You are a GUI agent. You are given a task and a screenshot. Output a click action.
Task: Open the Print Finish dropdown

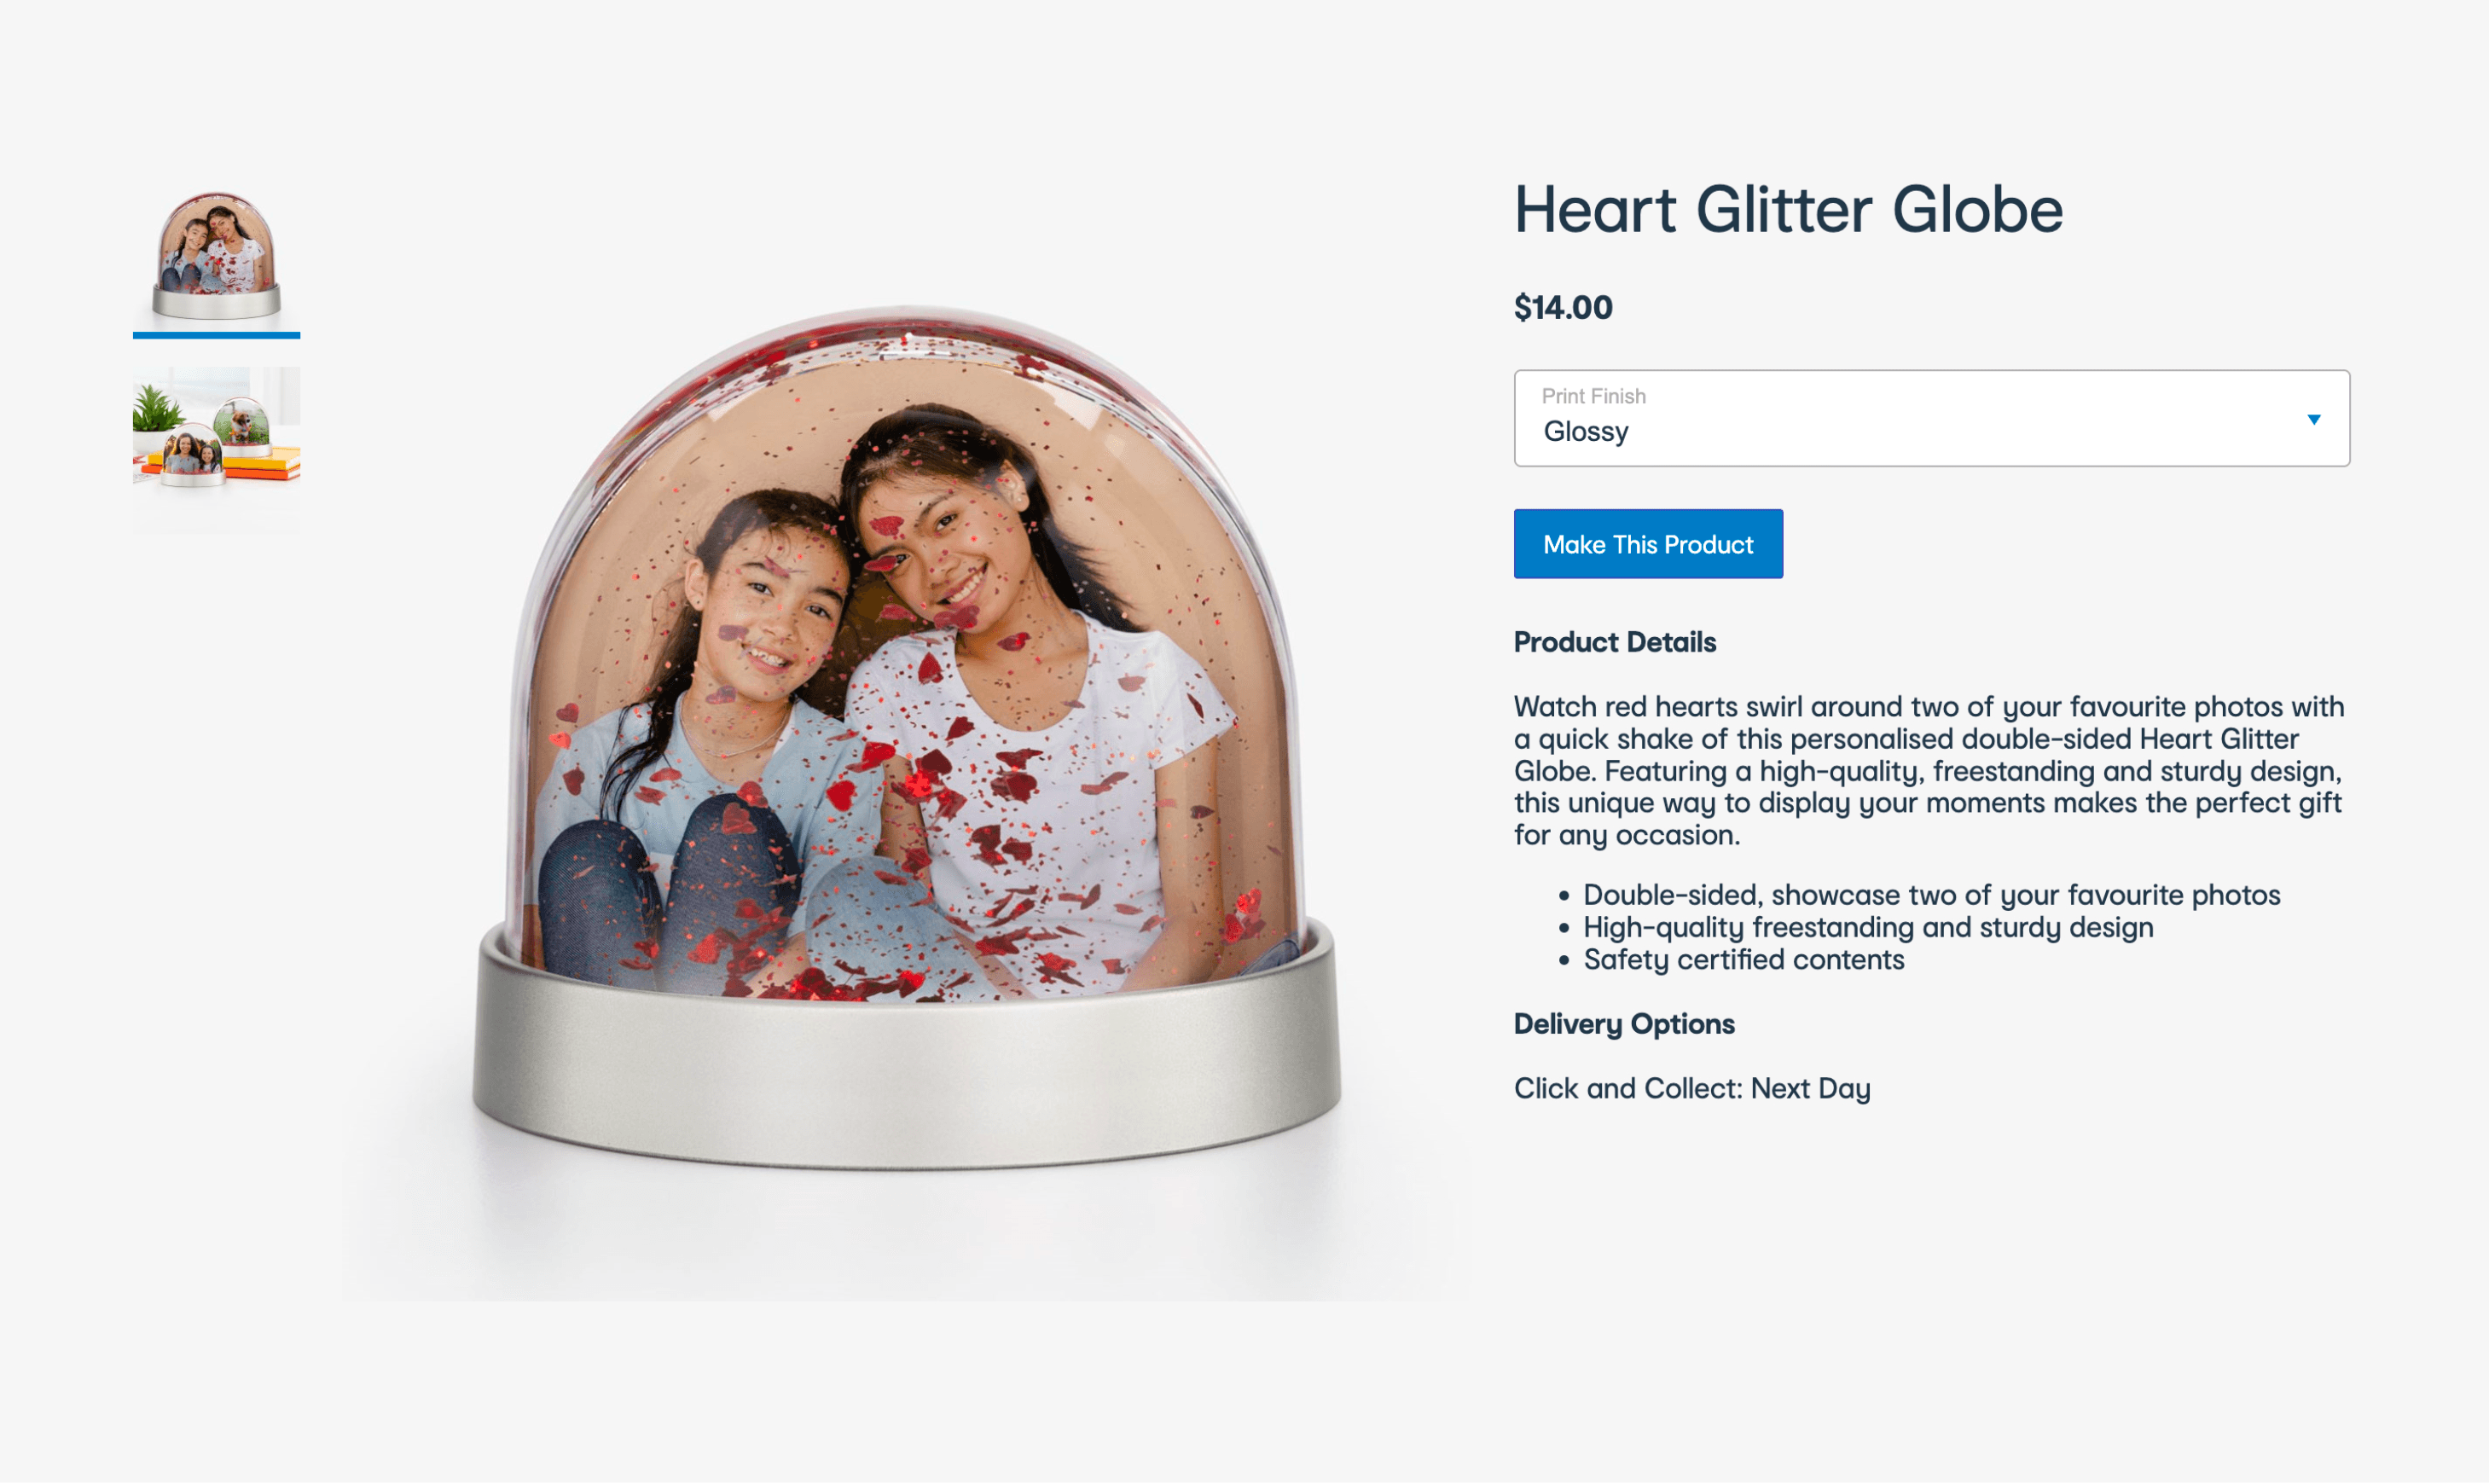[x=1931, y=418]
